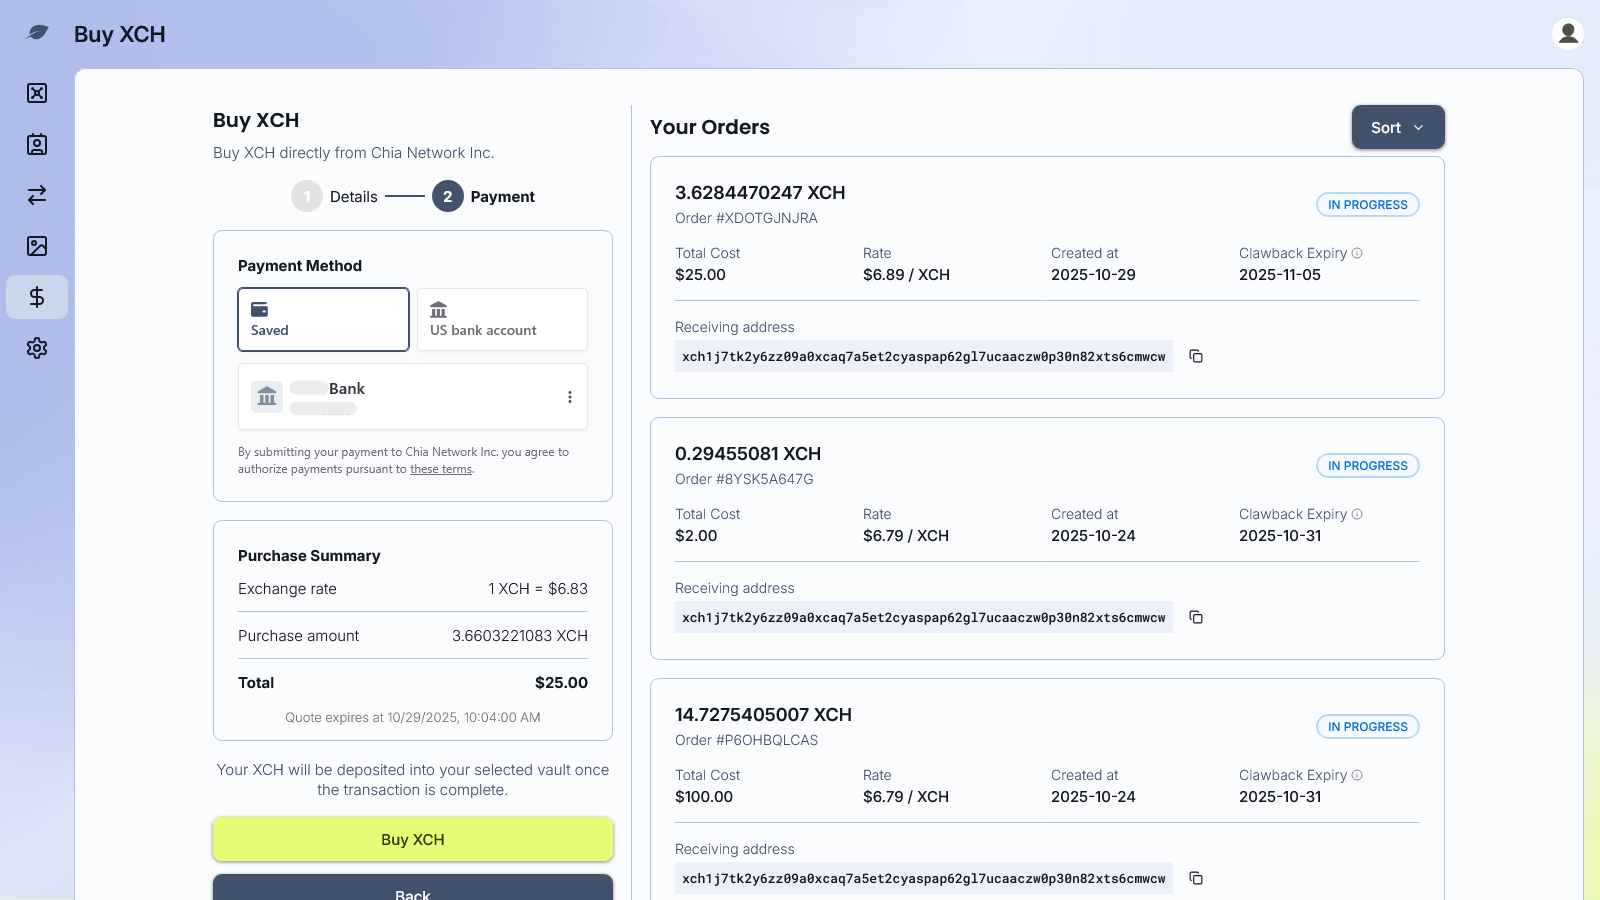Open the three-dot menu on saved bank
Image resolution: width=1600 pixels, height=900 pixels.
click(569, 396)
